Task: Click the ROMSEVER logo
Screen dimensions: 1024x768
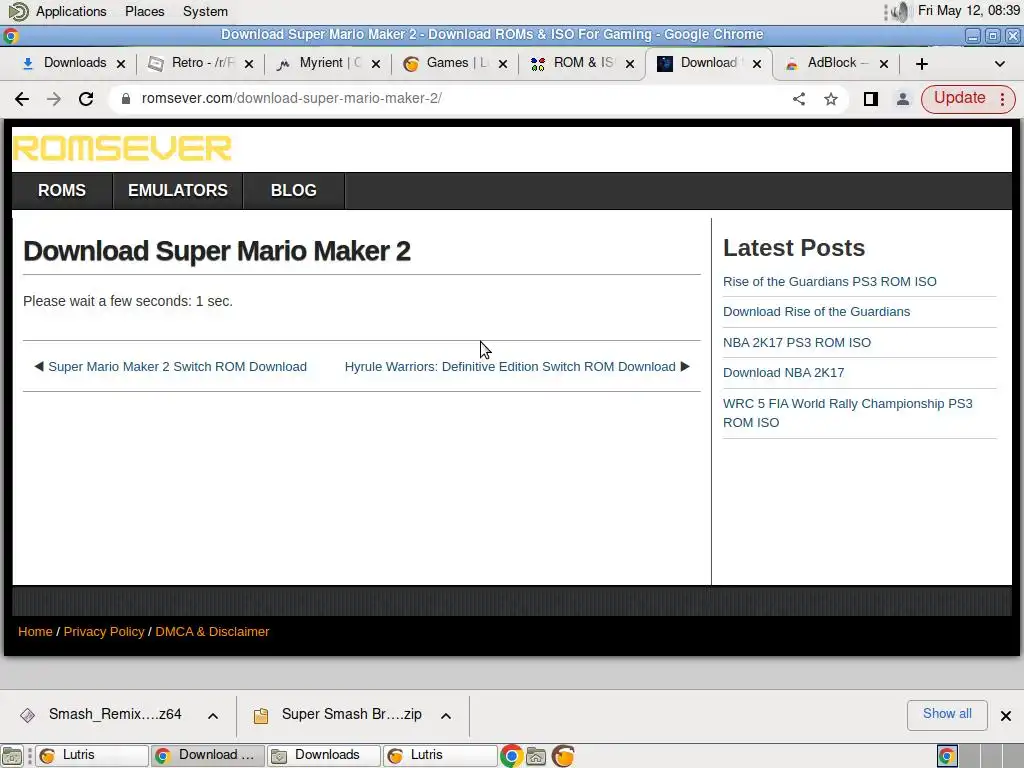Action: [x=122, y=148]
